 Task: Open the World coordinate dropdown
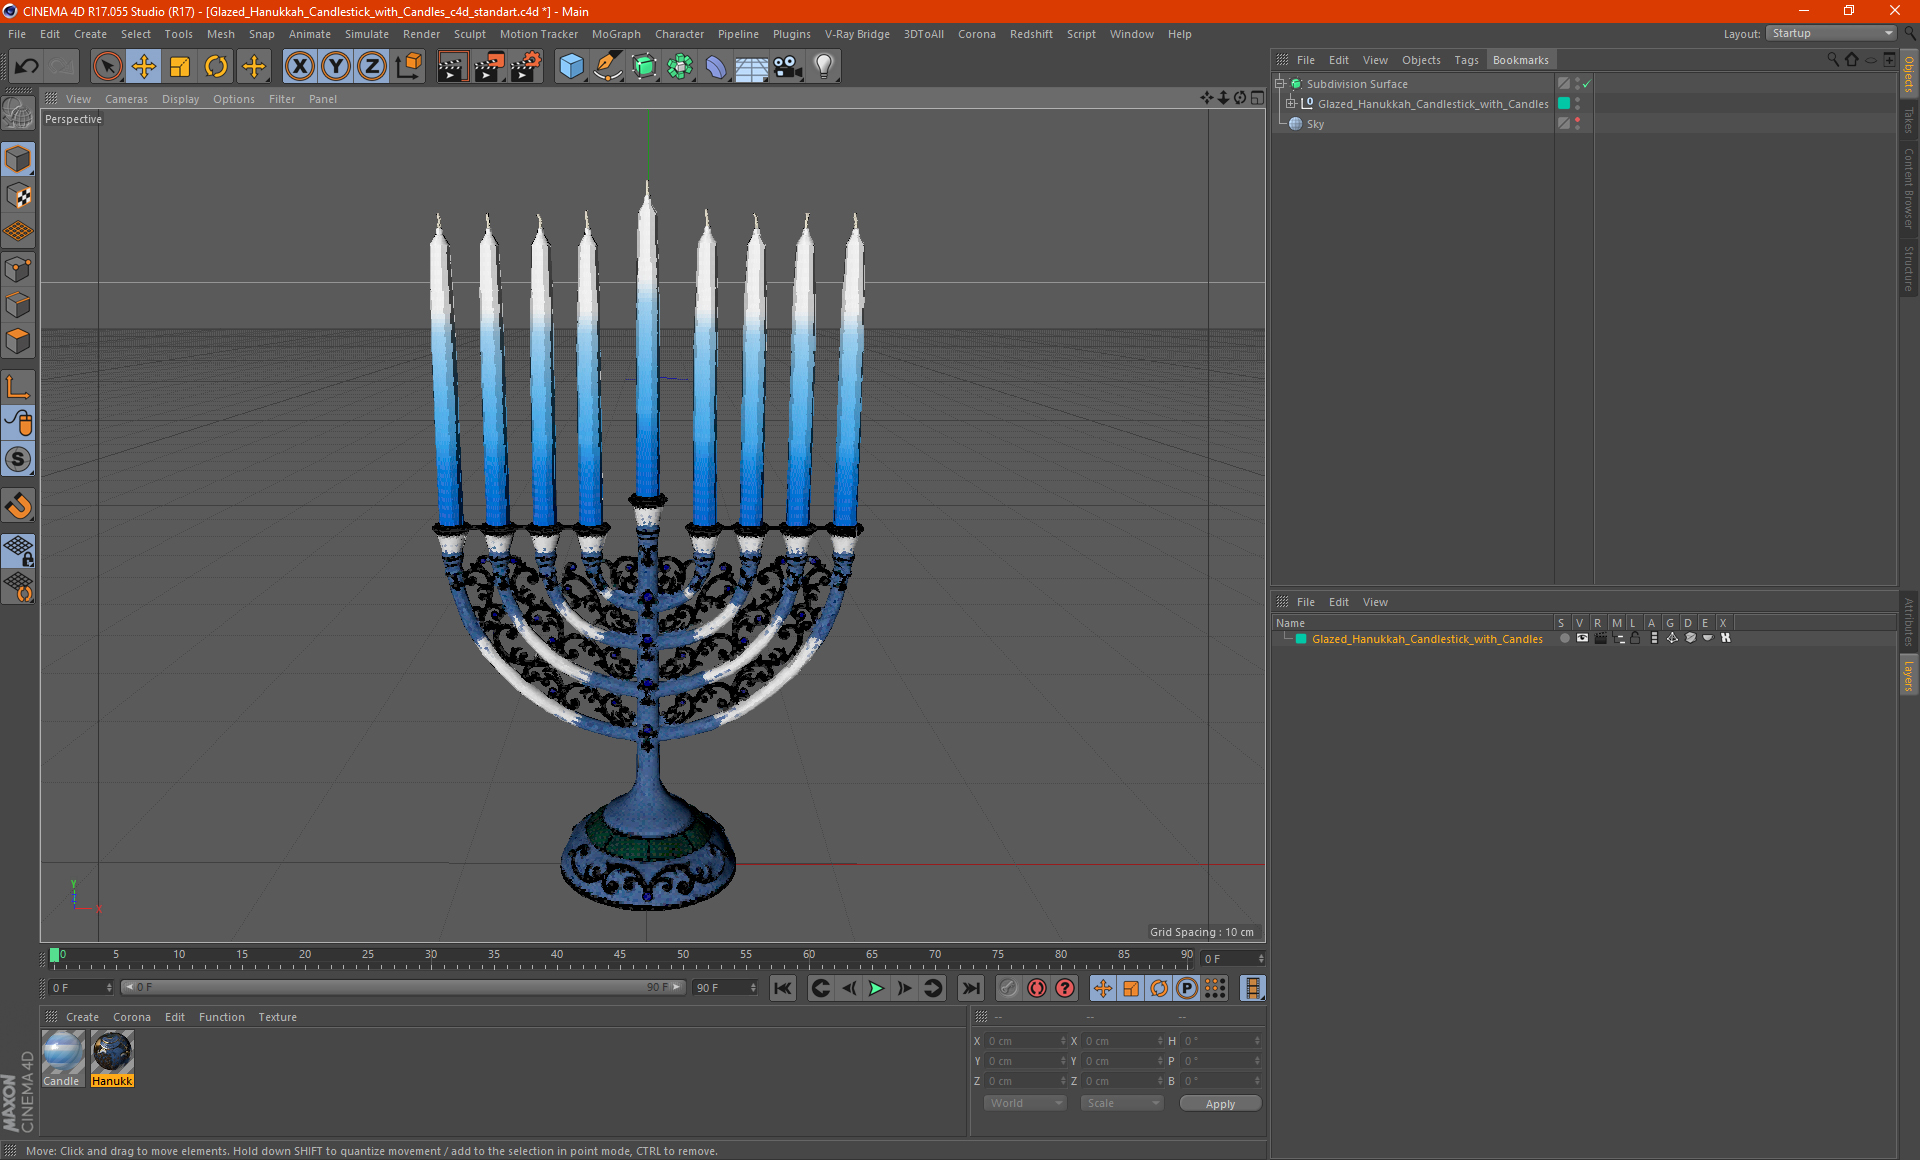1025,1103
